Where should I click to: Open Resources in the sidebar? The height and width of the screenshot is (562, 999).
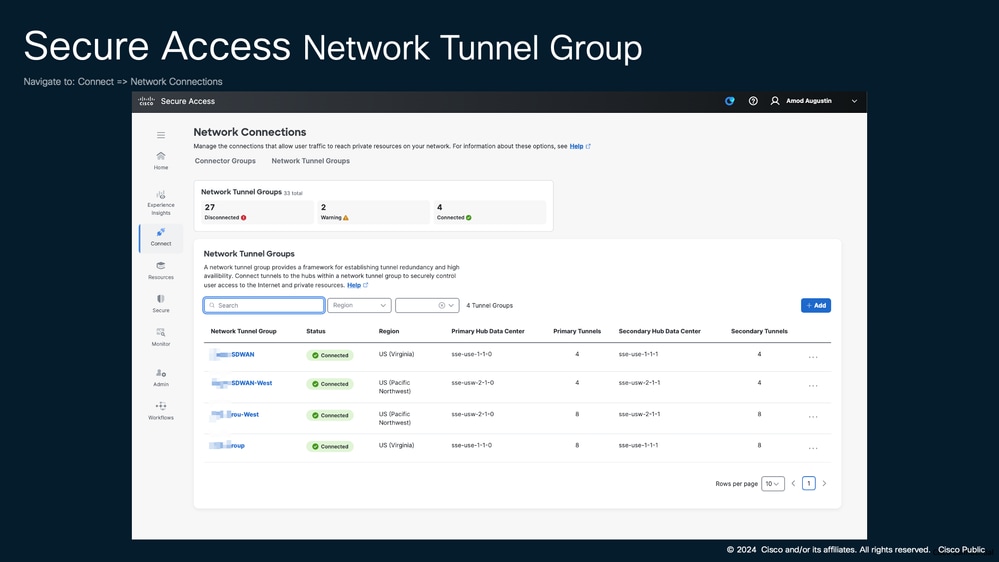coord(161,271)
